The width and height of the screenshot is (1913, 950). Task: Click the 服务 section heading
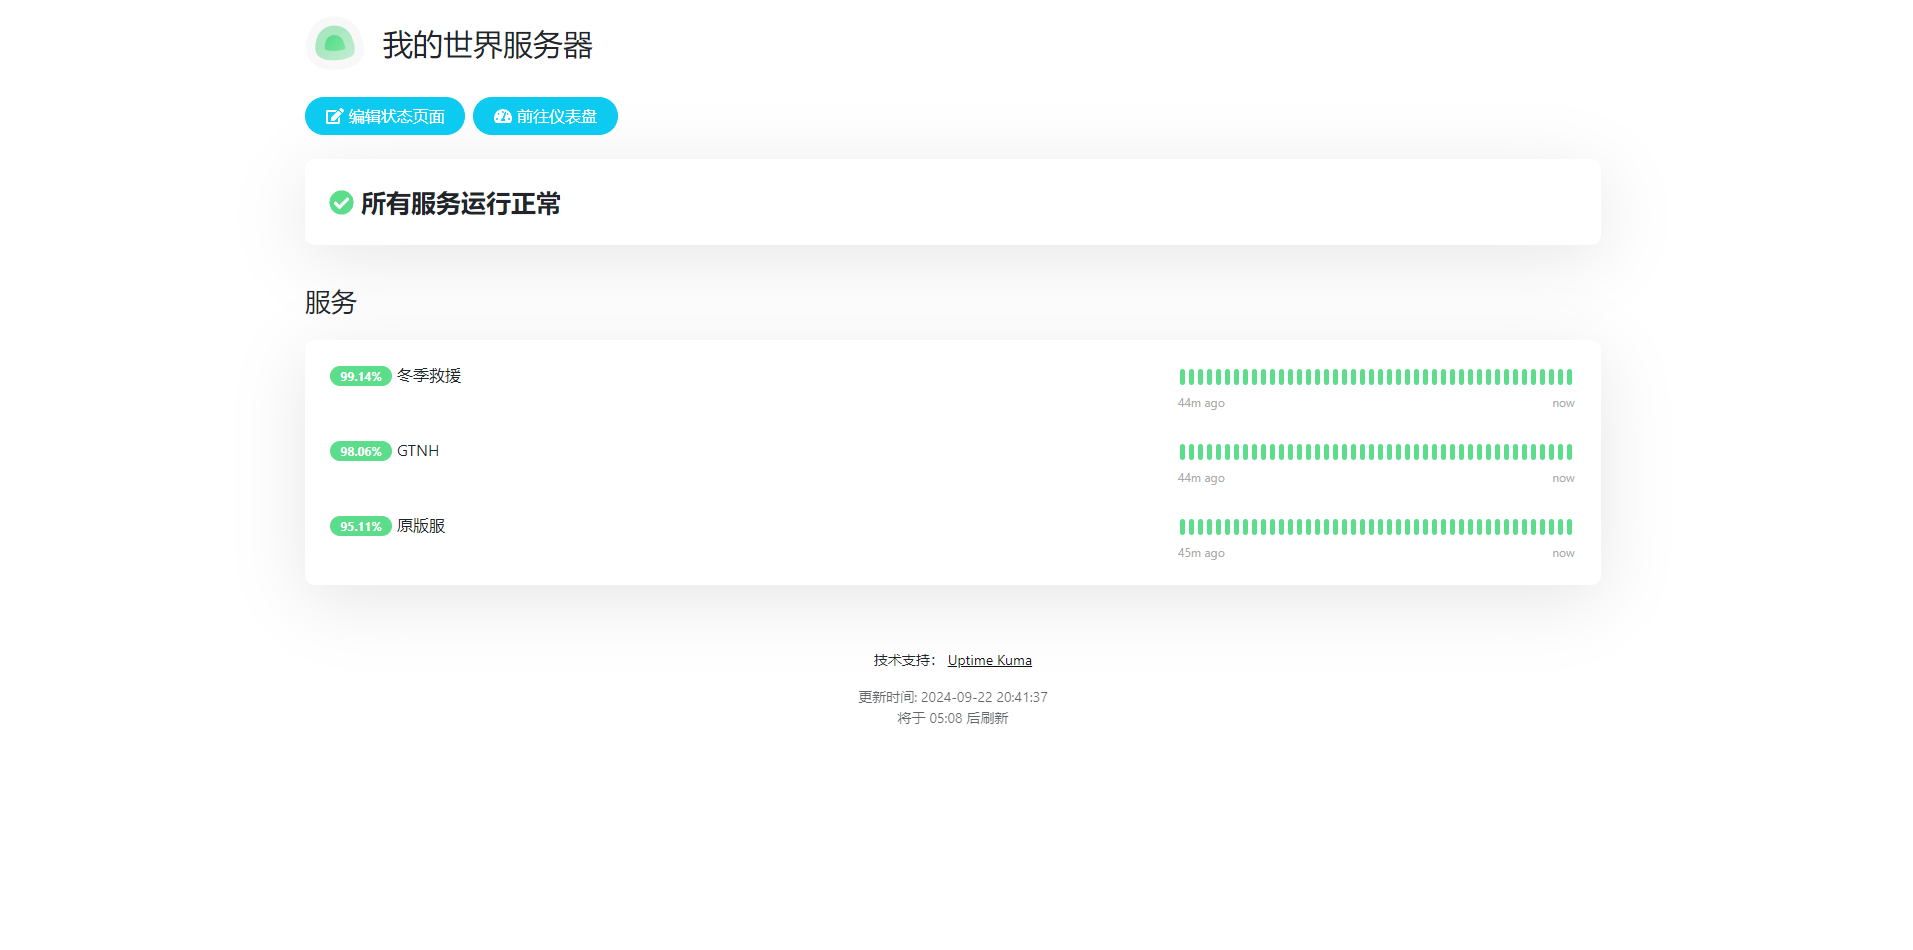coord(331,302)
